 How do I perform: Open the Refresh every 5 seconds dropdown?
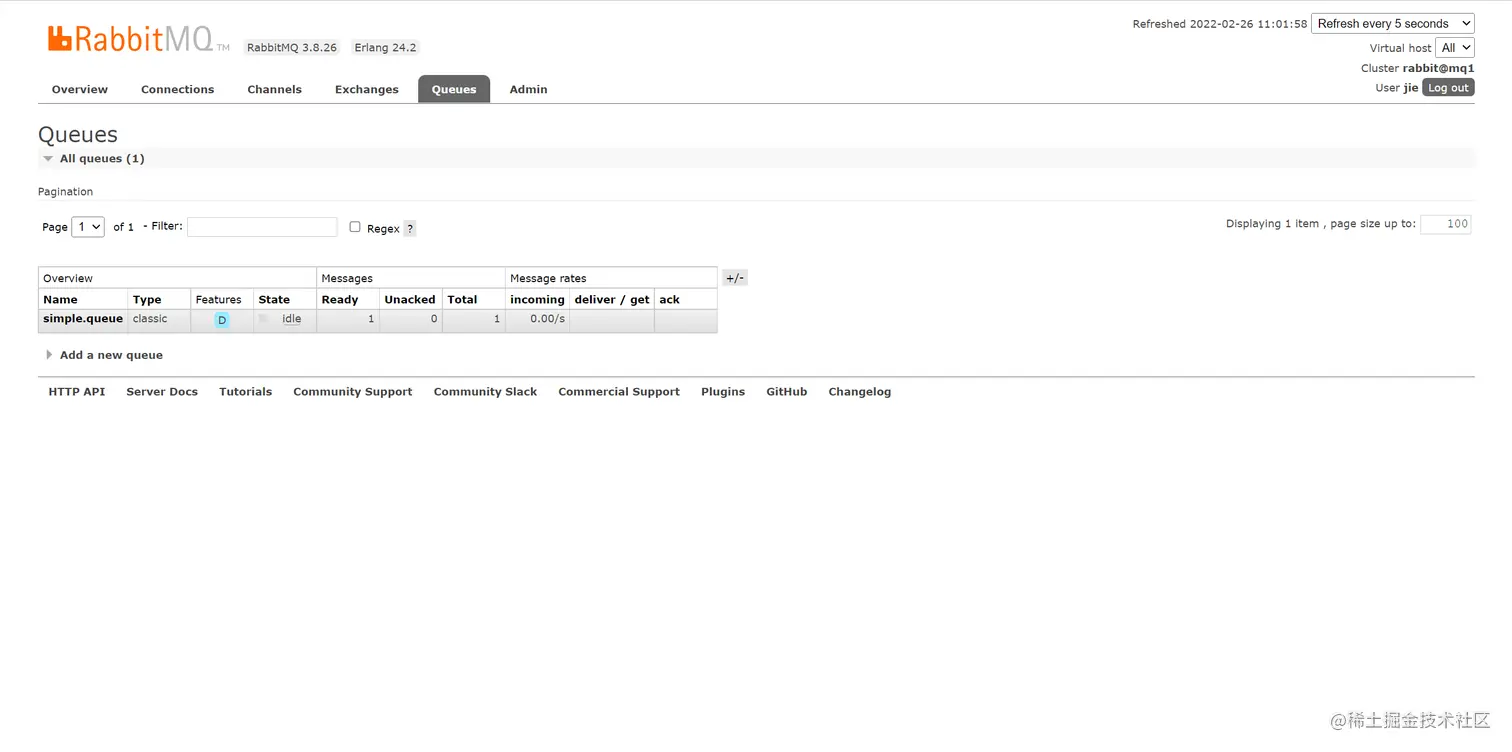(x=1393, y=23)
